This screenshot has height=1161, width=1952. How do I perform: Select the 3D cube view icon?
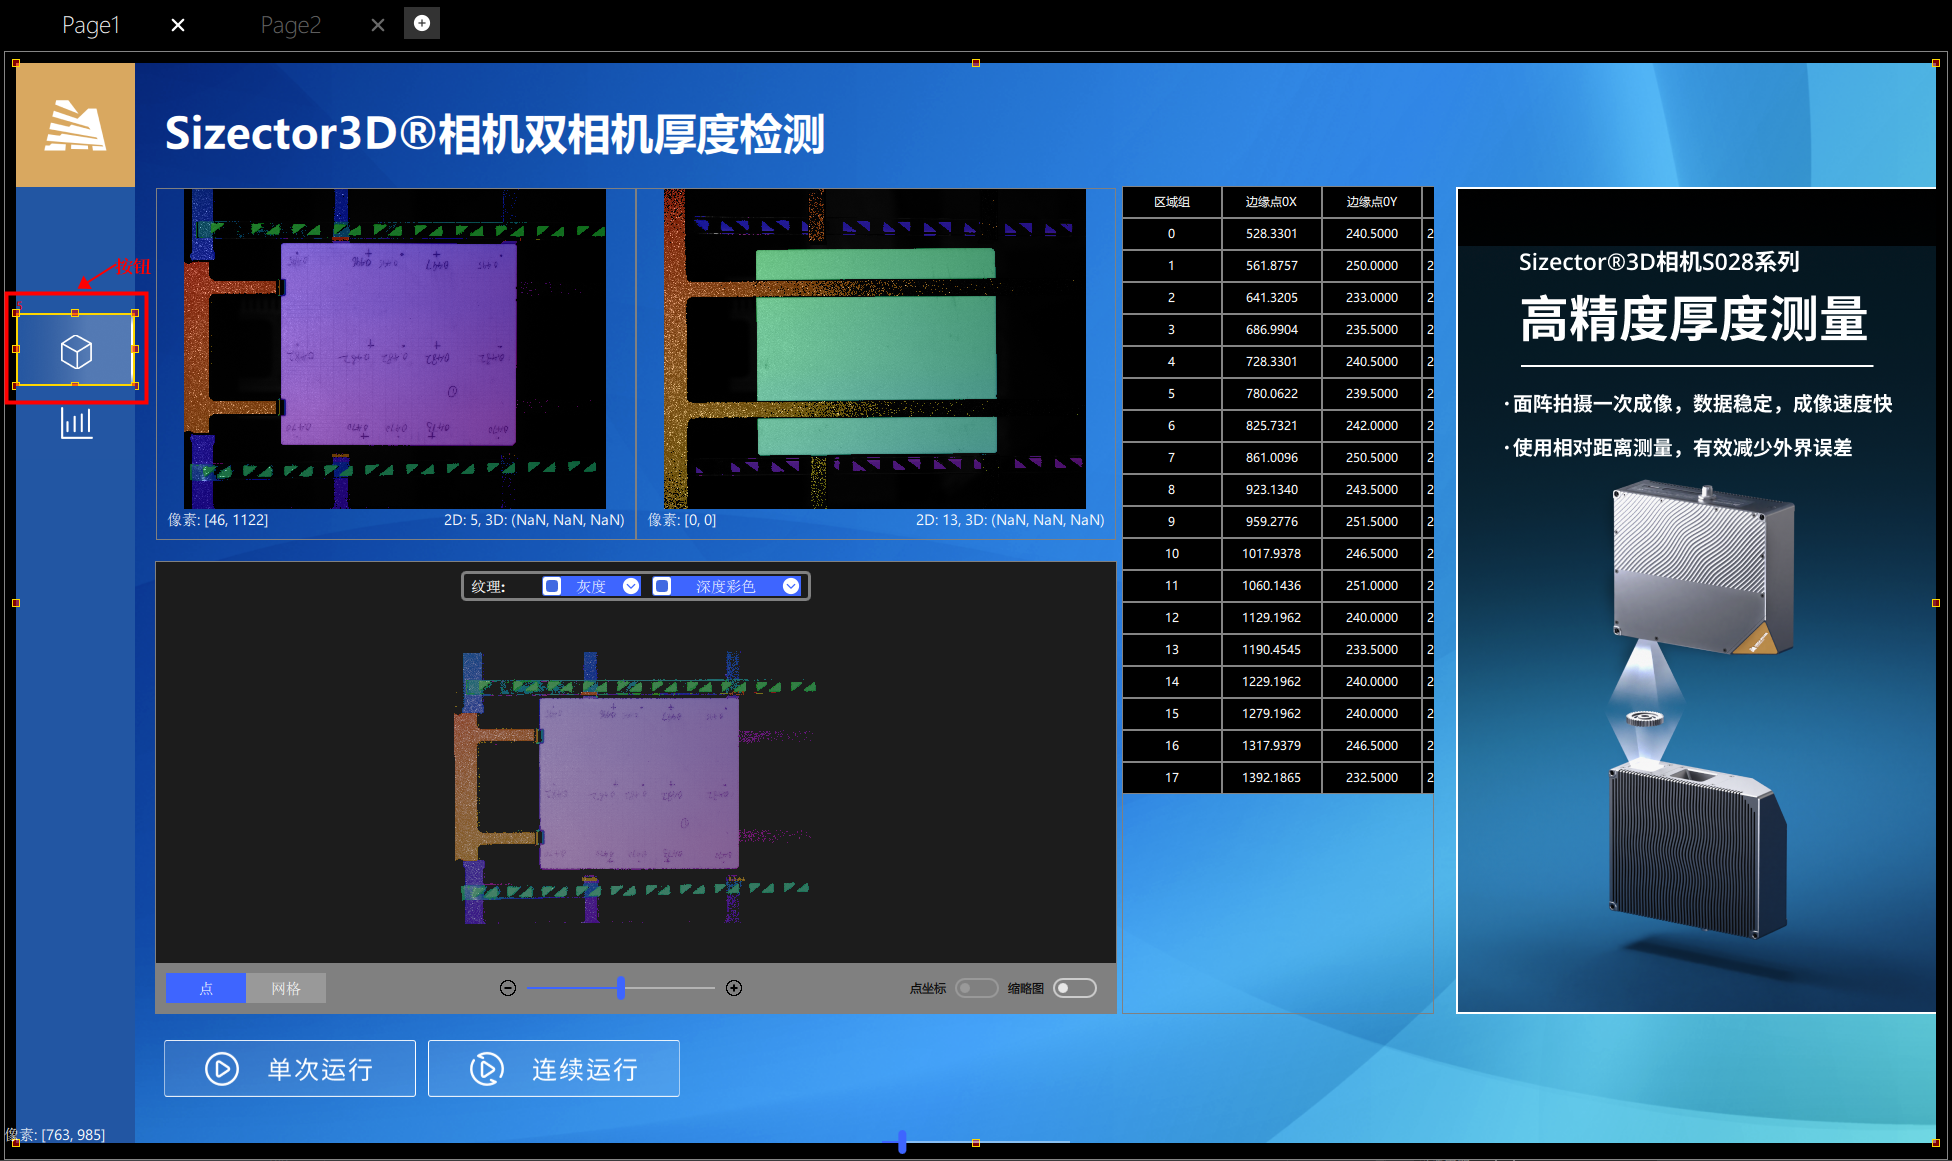tap(76, 350)
